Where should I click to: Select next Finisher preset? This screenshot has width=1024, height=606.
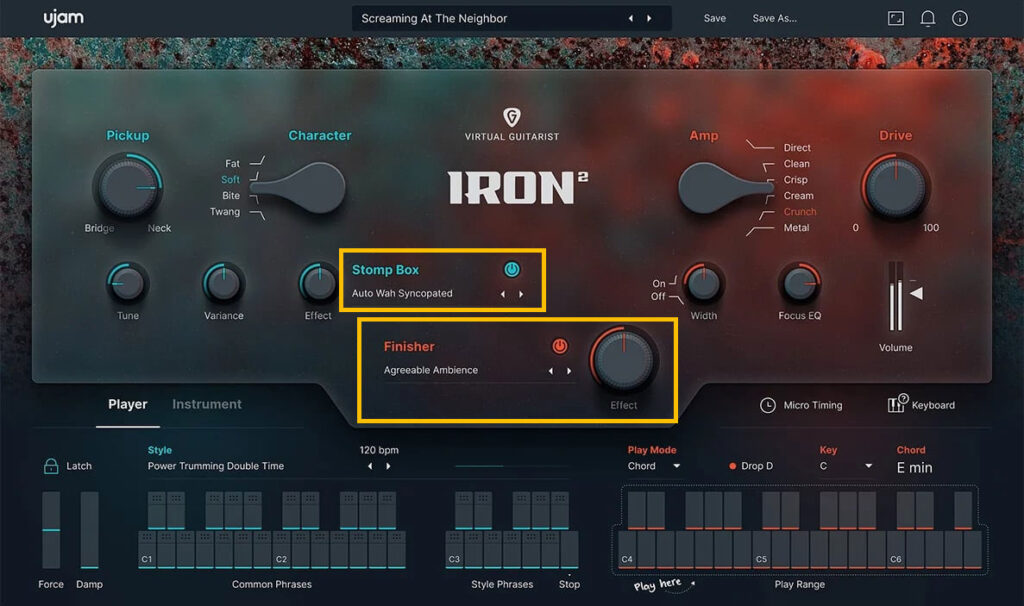(x=569, y=370)
